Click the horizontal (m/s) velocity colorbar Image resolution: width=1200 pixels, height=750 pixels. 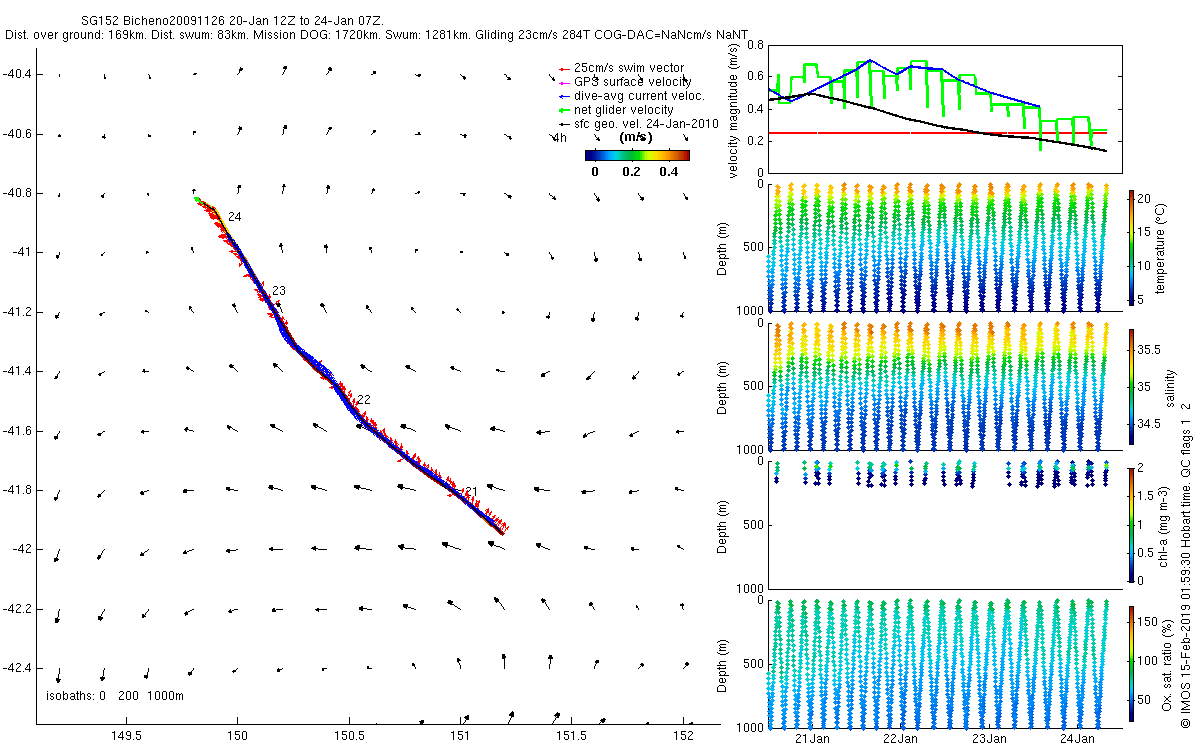point(637,155)
